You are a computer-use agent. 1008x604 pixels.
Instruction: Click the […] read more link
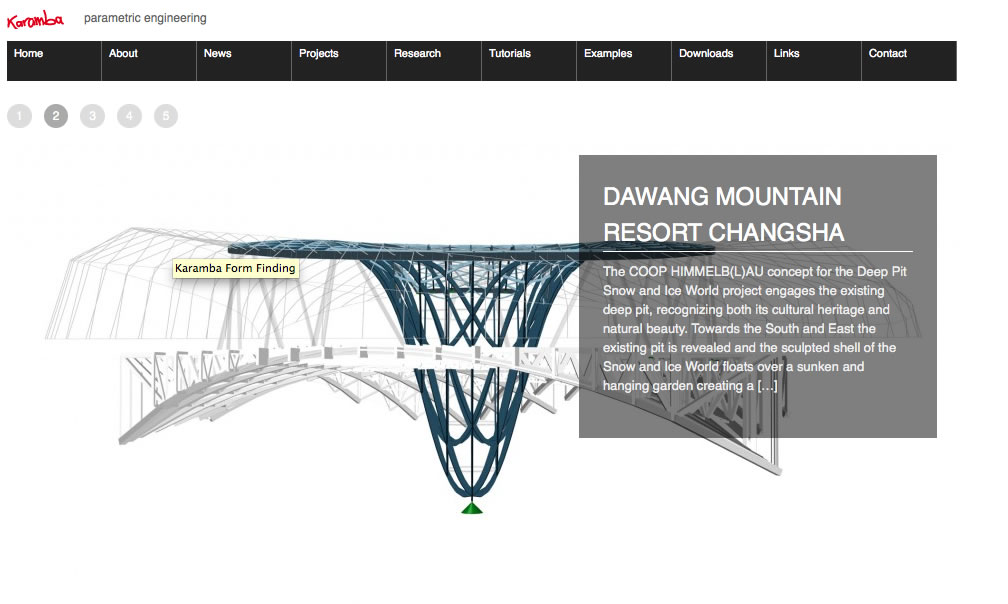click(x=767, y=386)
